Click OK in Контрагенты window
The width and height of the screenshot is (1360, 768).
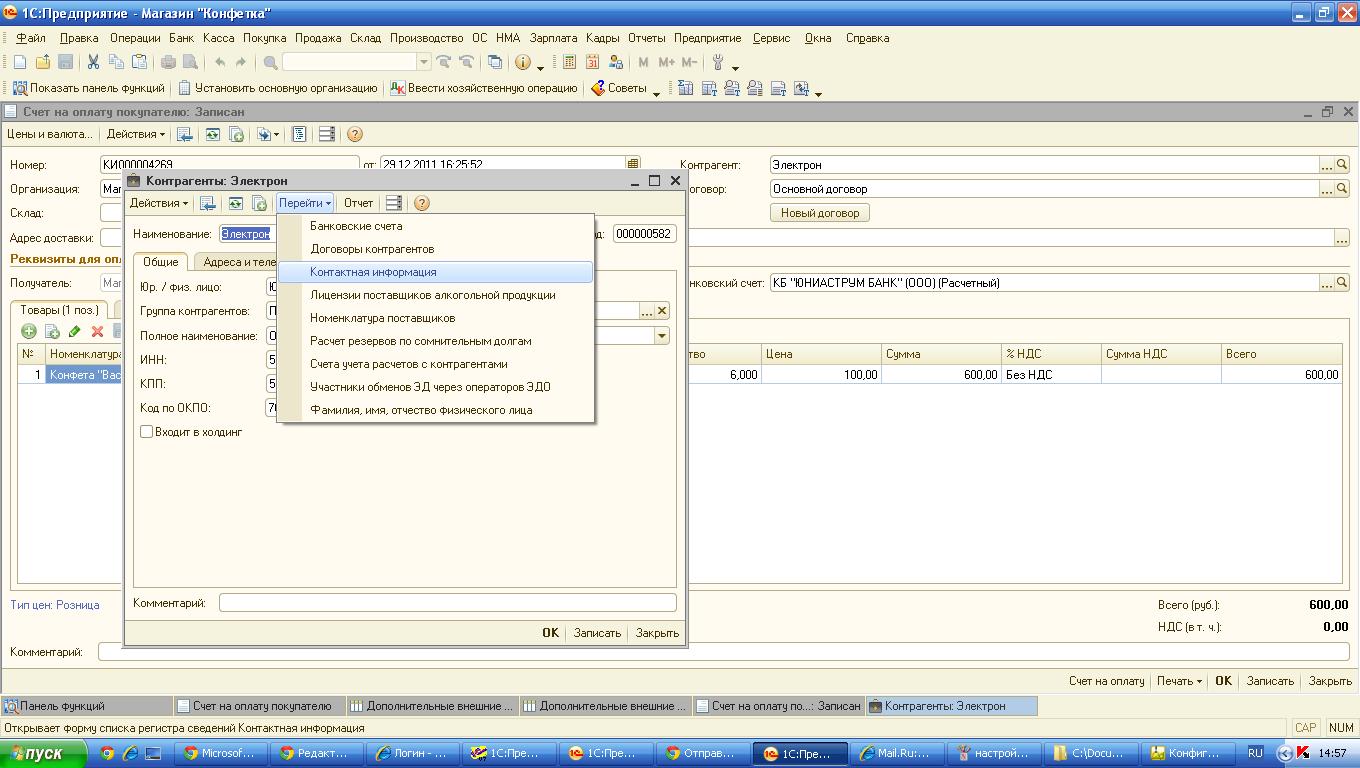coord(550,633)
